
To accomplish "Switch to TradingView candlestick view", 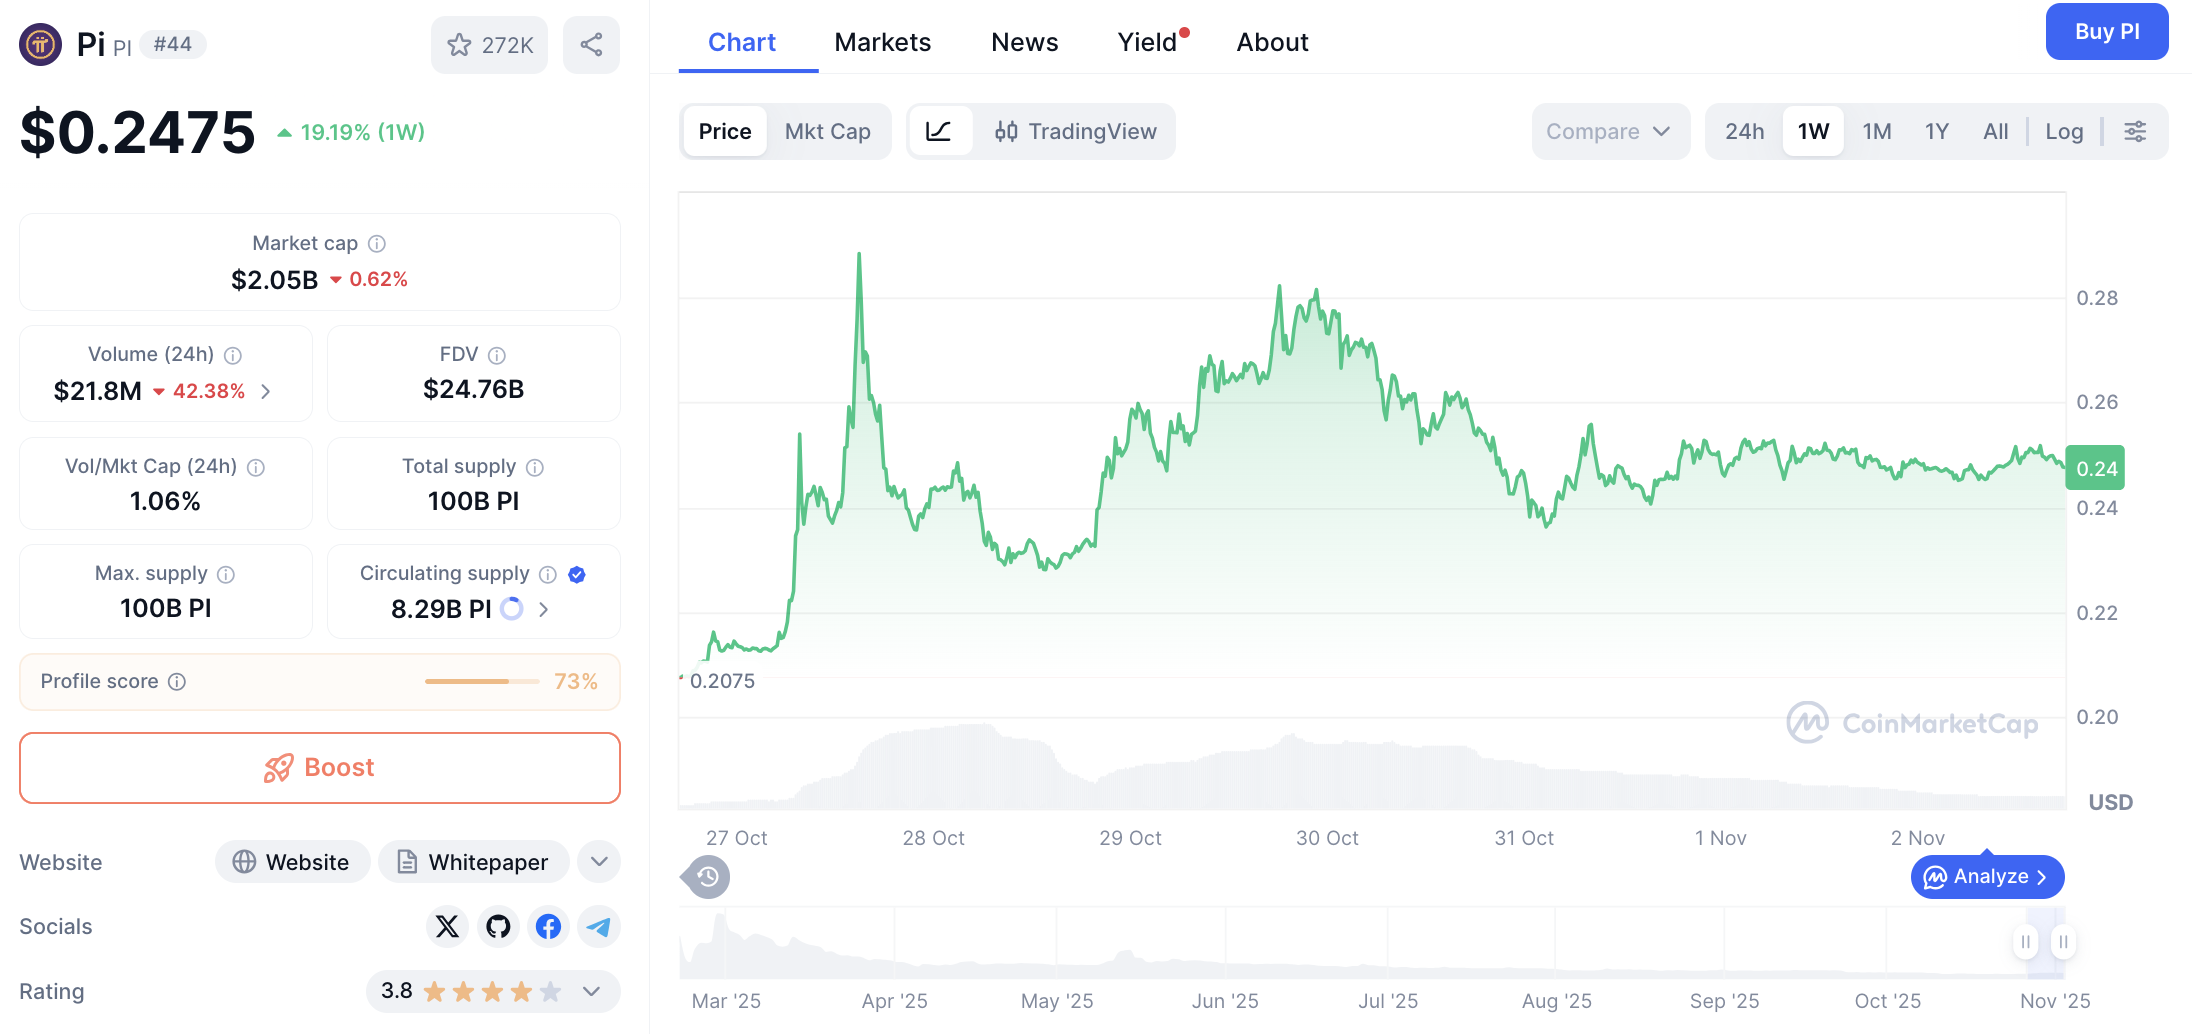I will coord(1076,131).
